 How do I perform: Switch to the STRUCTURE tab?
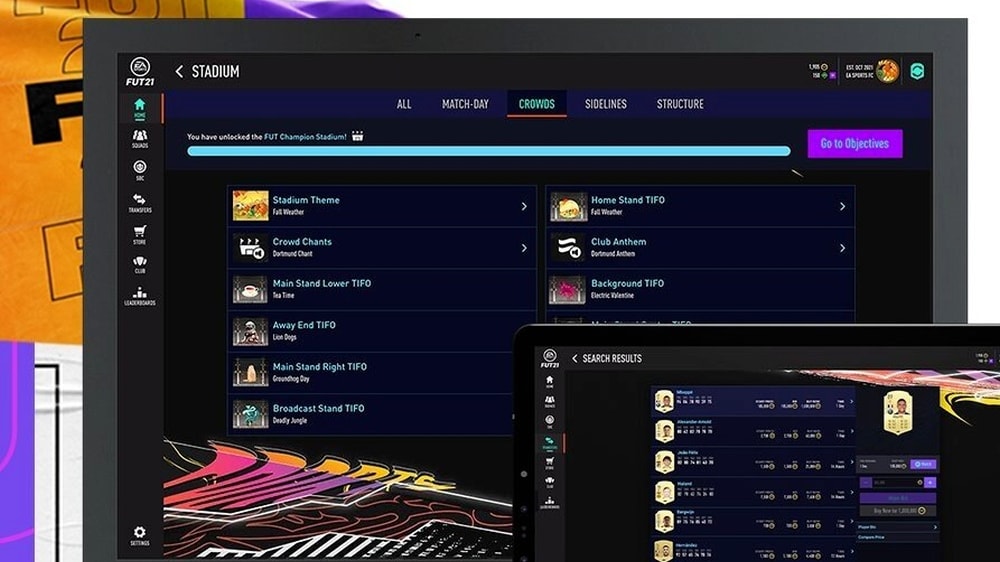tap(680, 104)
